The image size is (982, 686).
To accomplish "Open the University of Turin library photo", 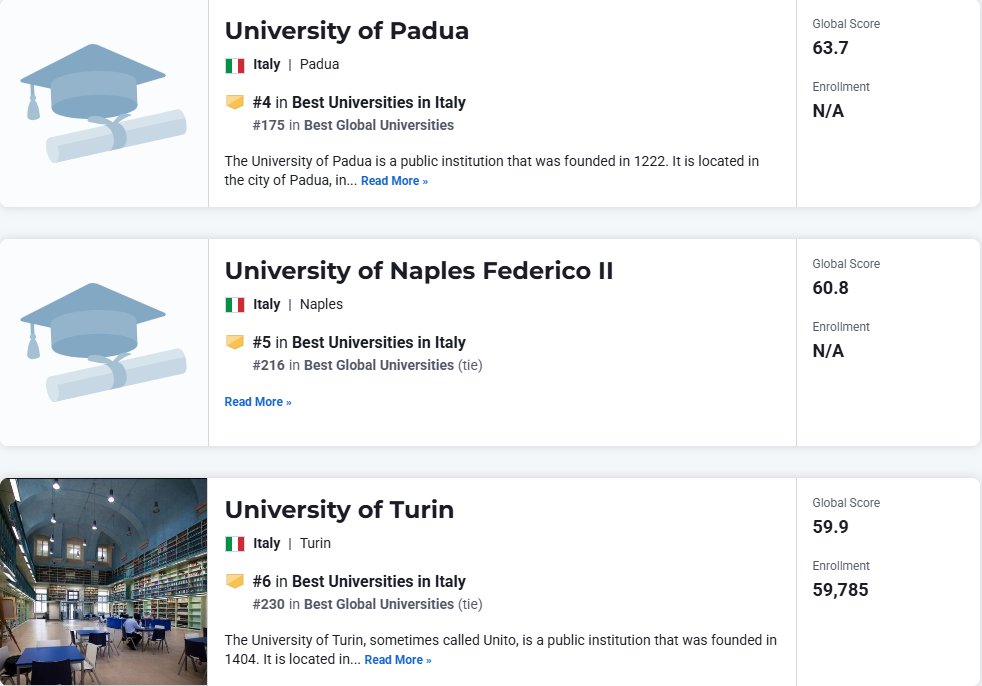I will (103, 581).
